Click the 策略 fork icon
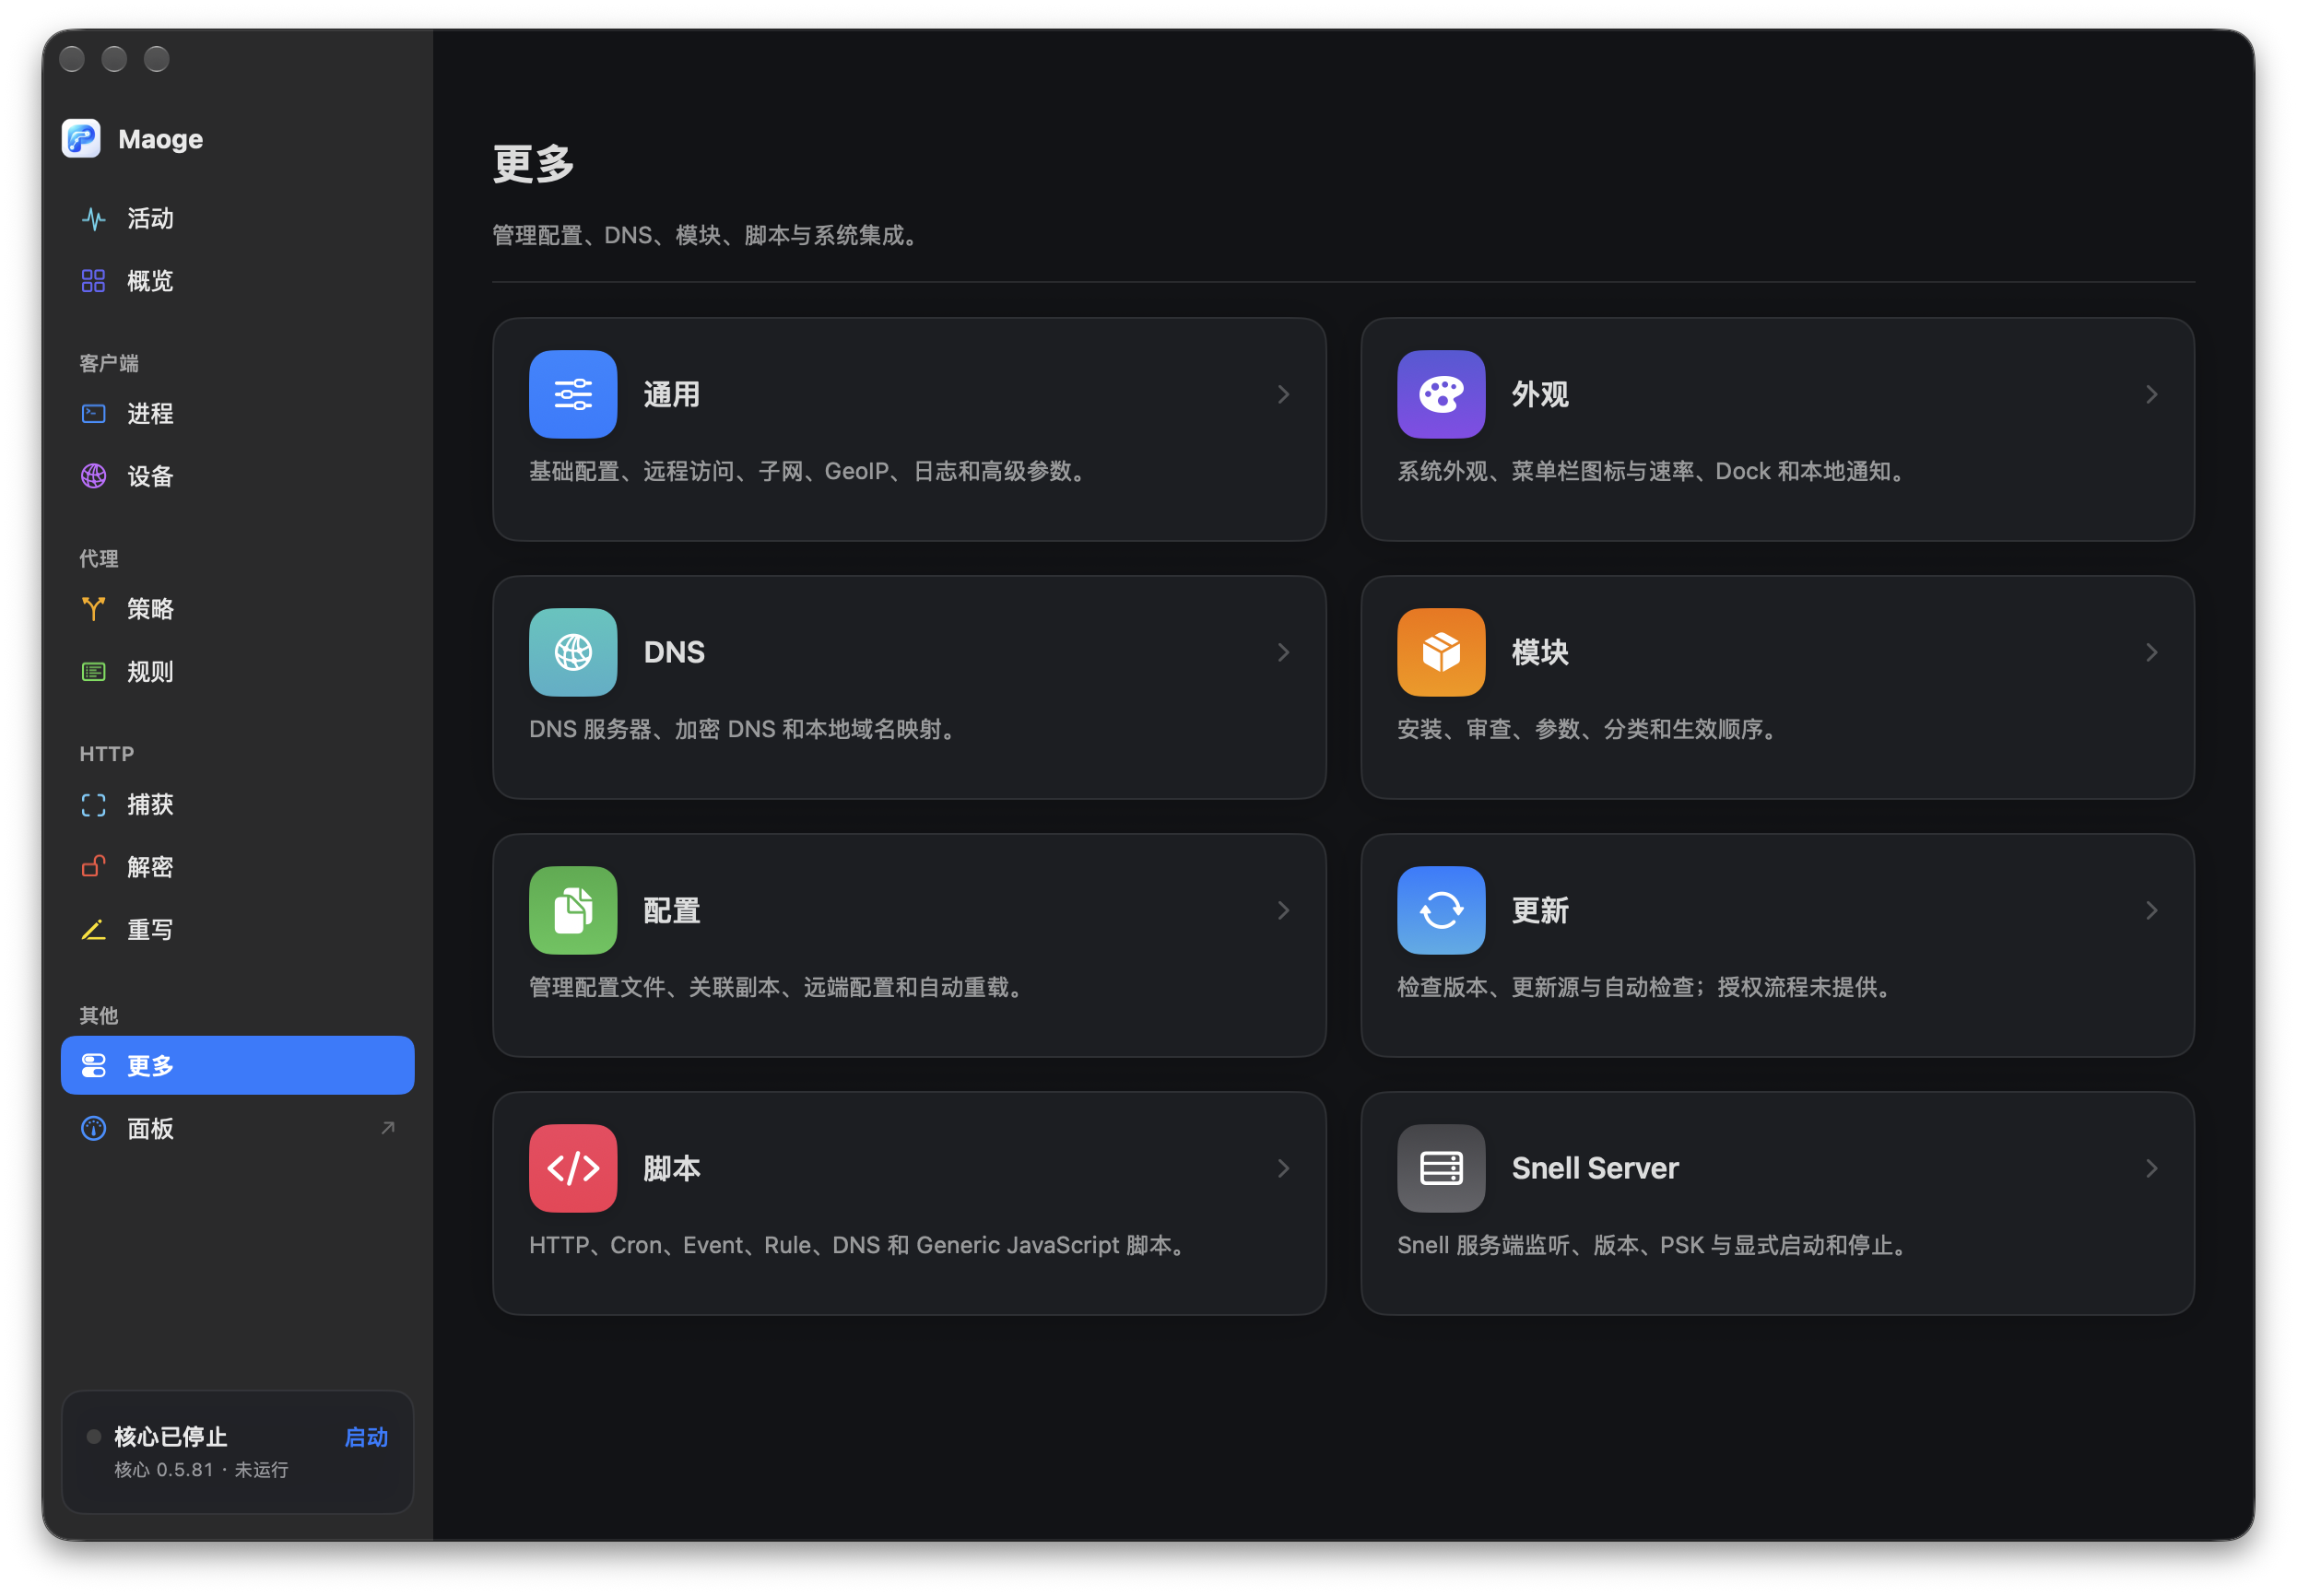 pyautogui.click(x=93, y=609)
